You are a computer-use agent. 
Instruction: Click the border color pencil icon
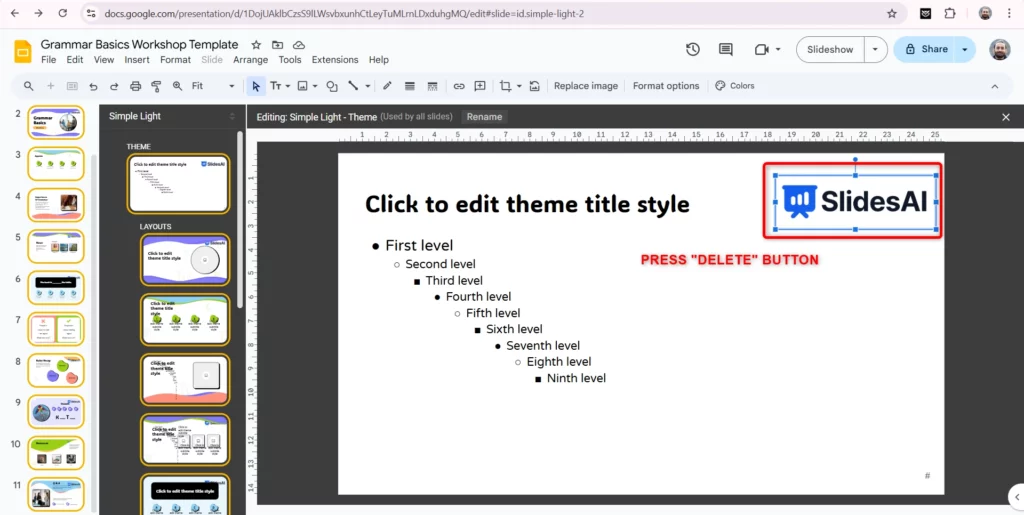[x=387, y=86]
